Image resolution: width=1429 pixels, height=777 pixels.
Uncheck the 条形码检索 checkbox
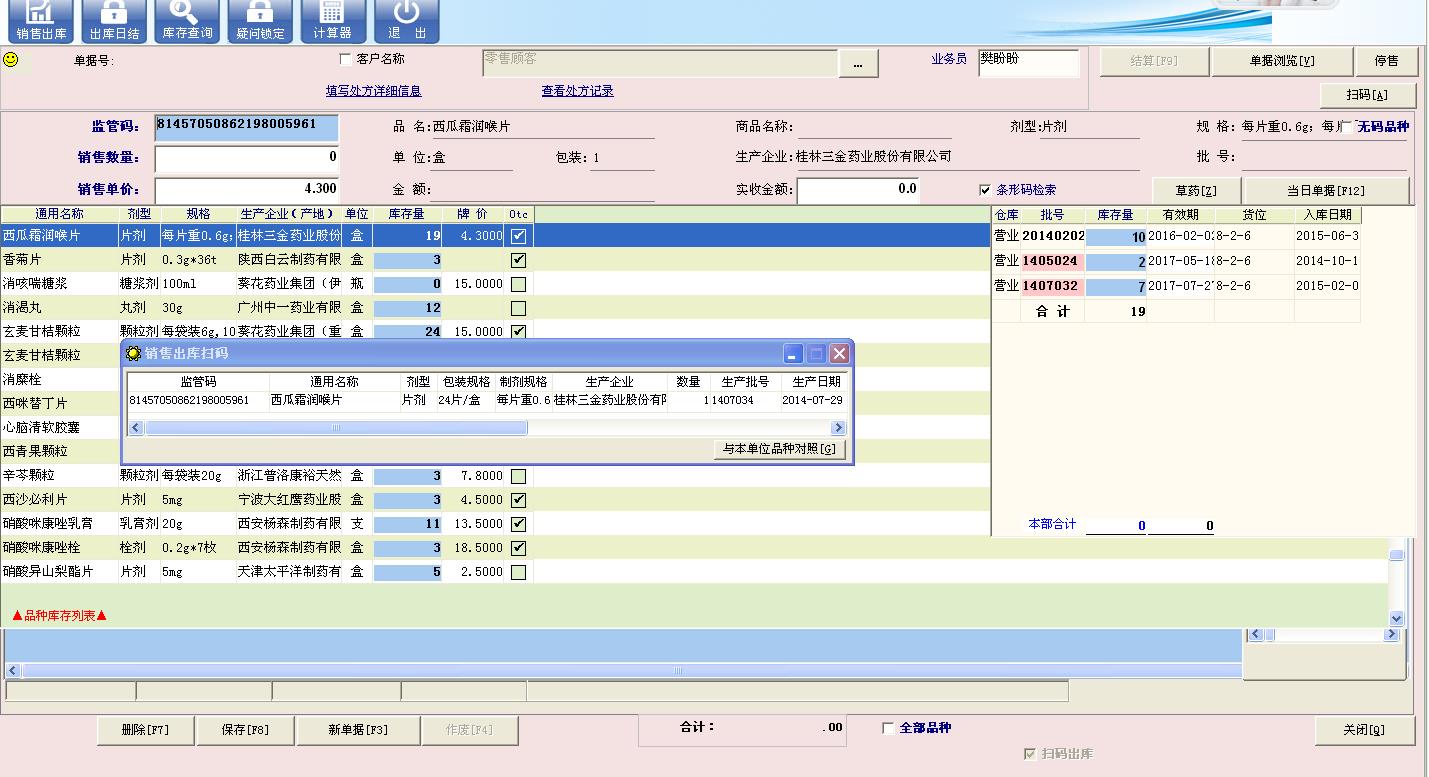click(985, 190)
